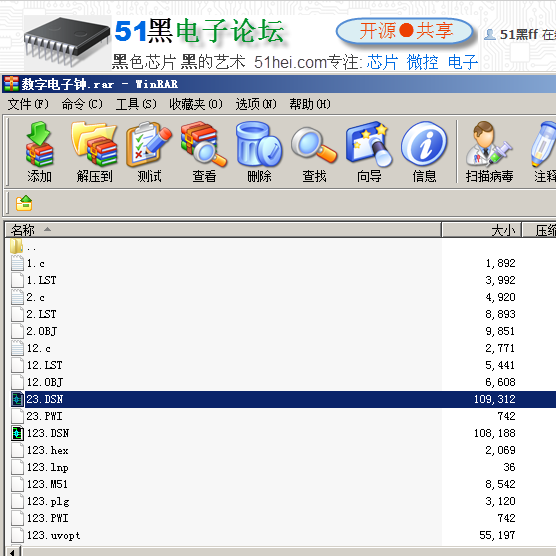Click the 2.OBJ blank file icon
This screenshot has height=556, width=556.
coord(17,331)
